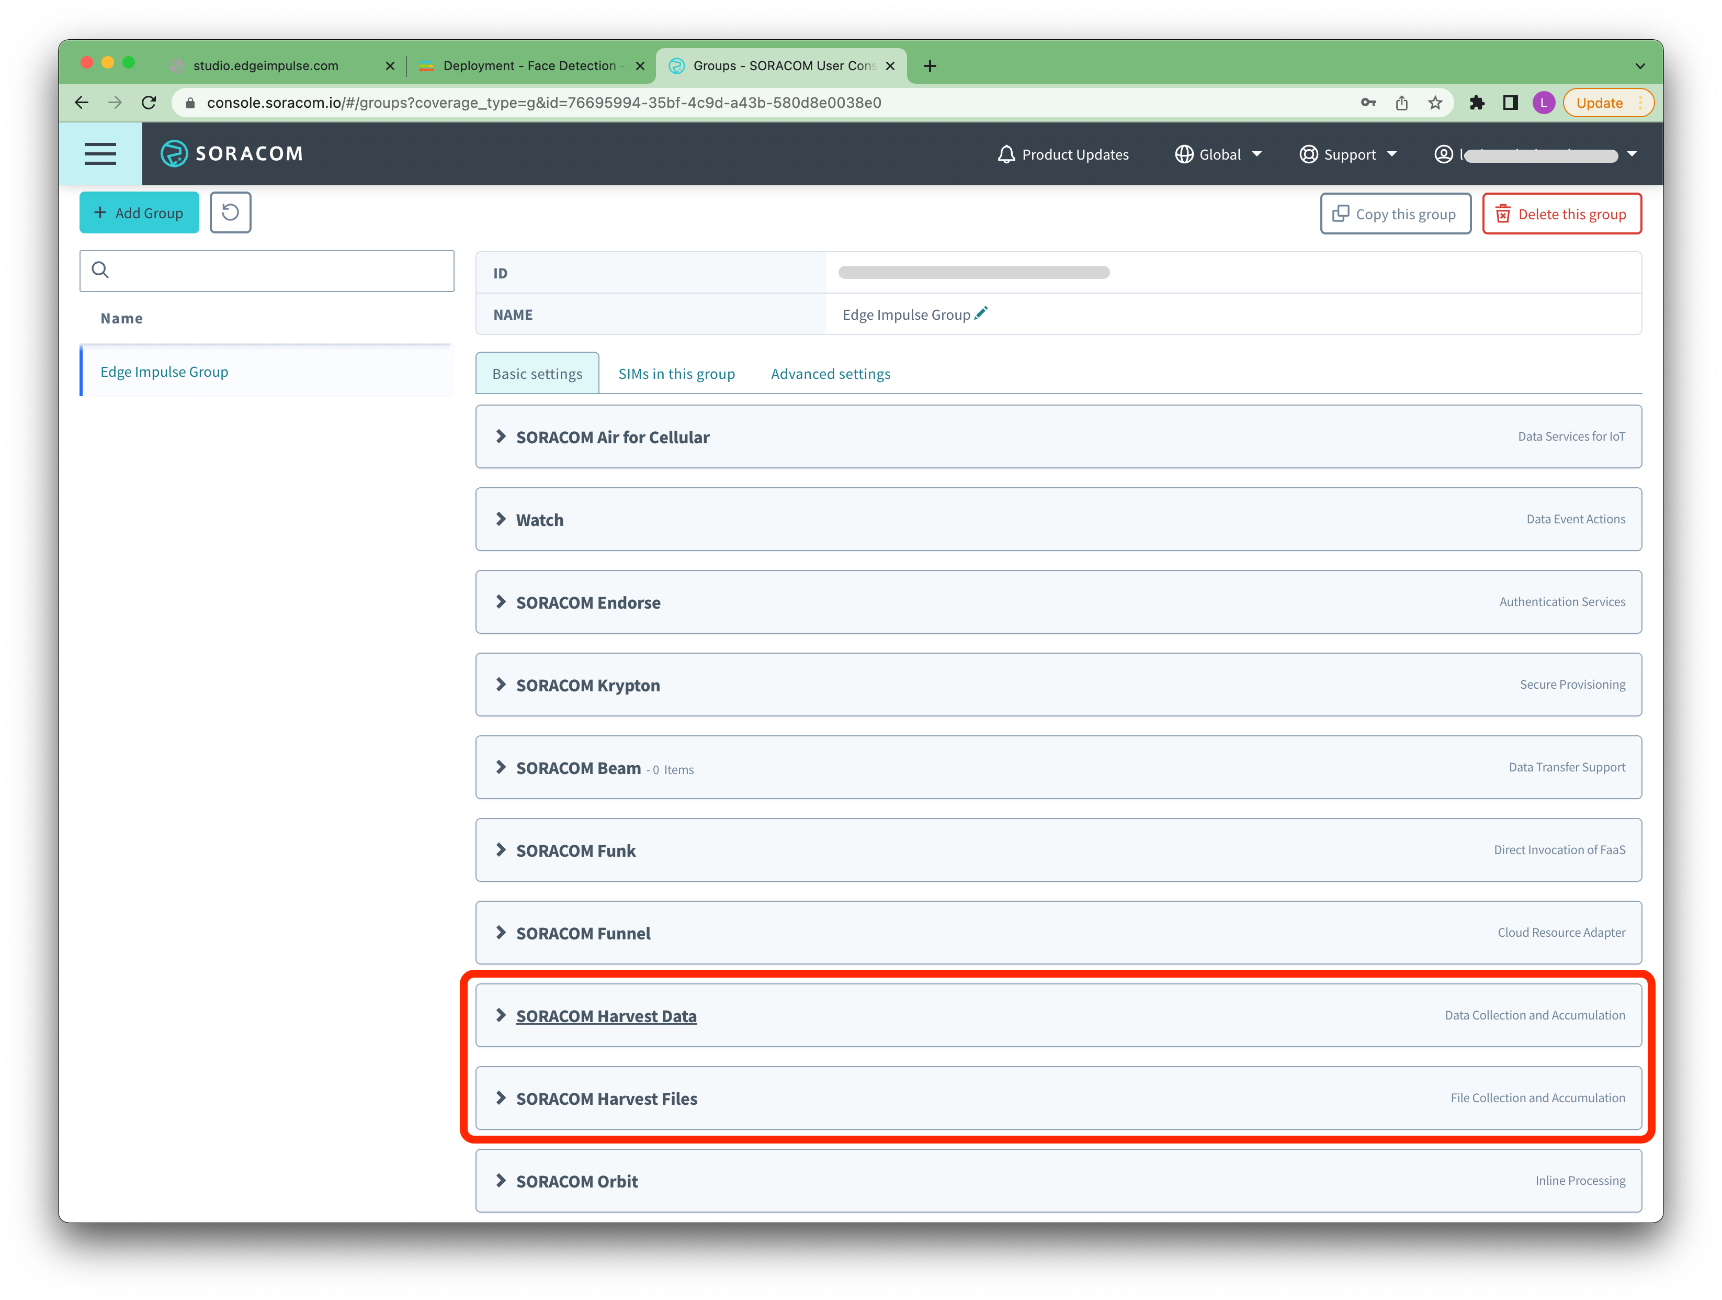Edit group name with pencil icon
The height and width of the screenshot is (1300, 1722).
981,313
